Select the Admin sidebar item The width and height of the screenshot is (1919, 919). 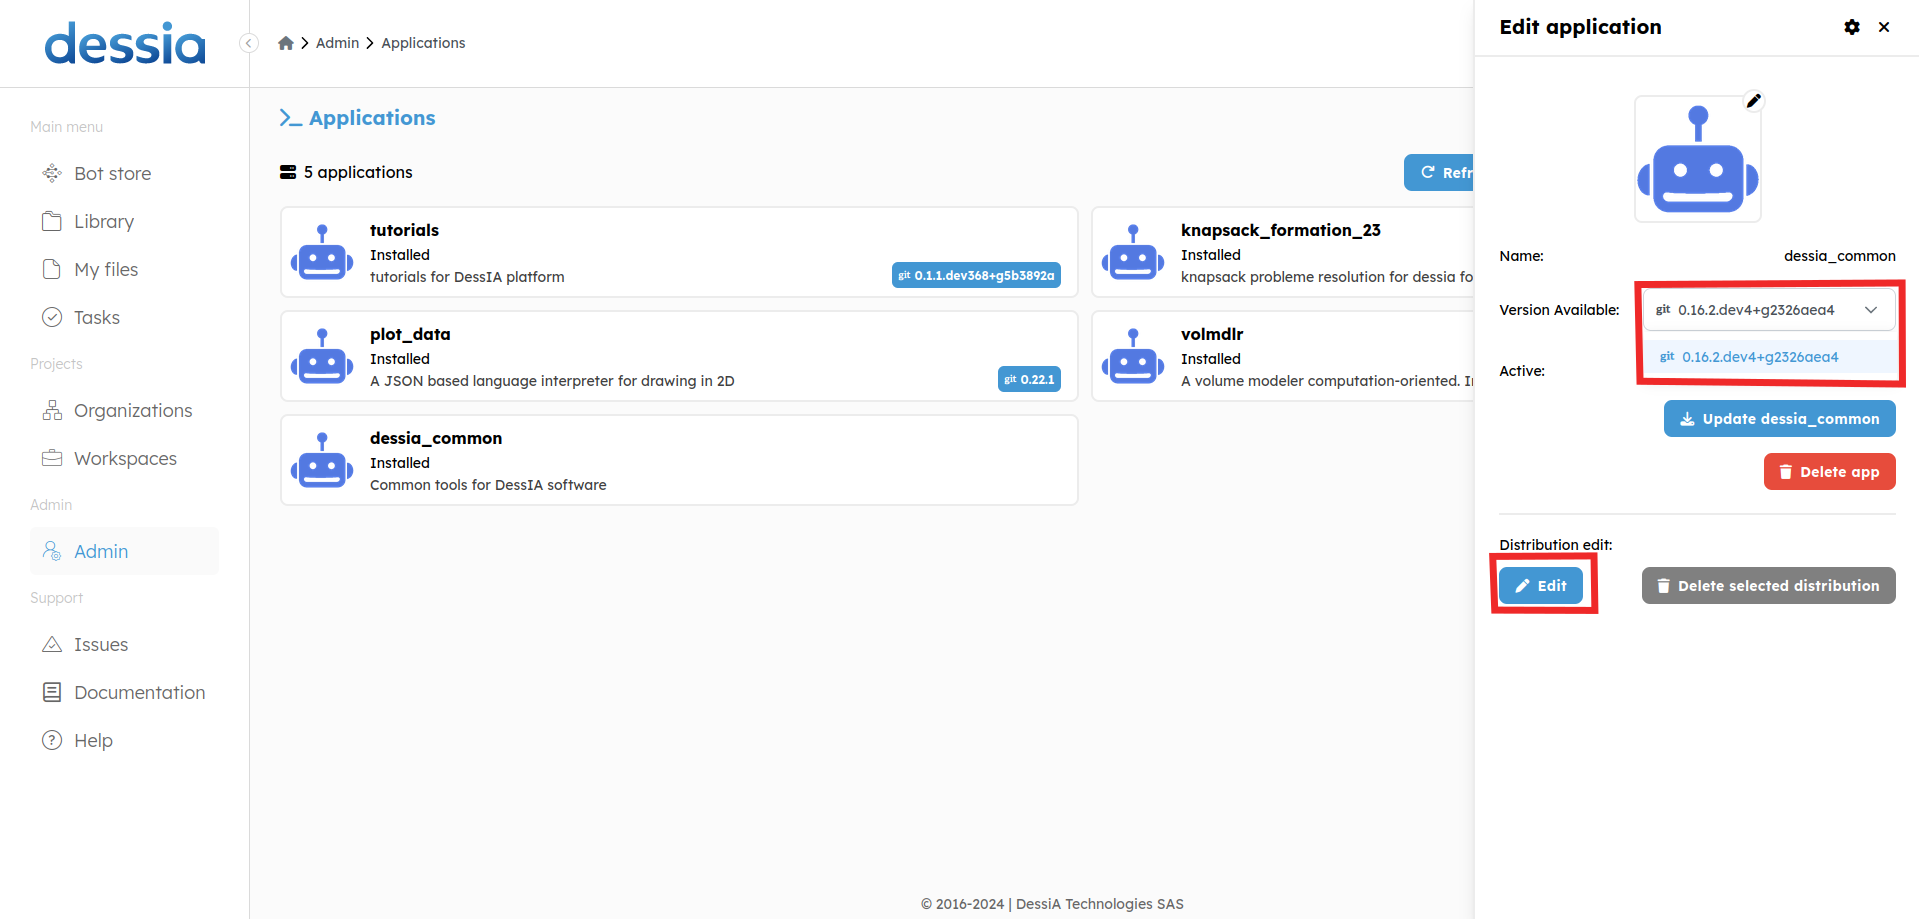(124, 551)
